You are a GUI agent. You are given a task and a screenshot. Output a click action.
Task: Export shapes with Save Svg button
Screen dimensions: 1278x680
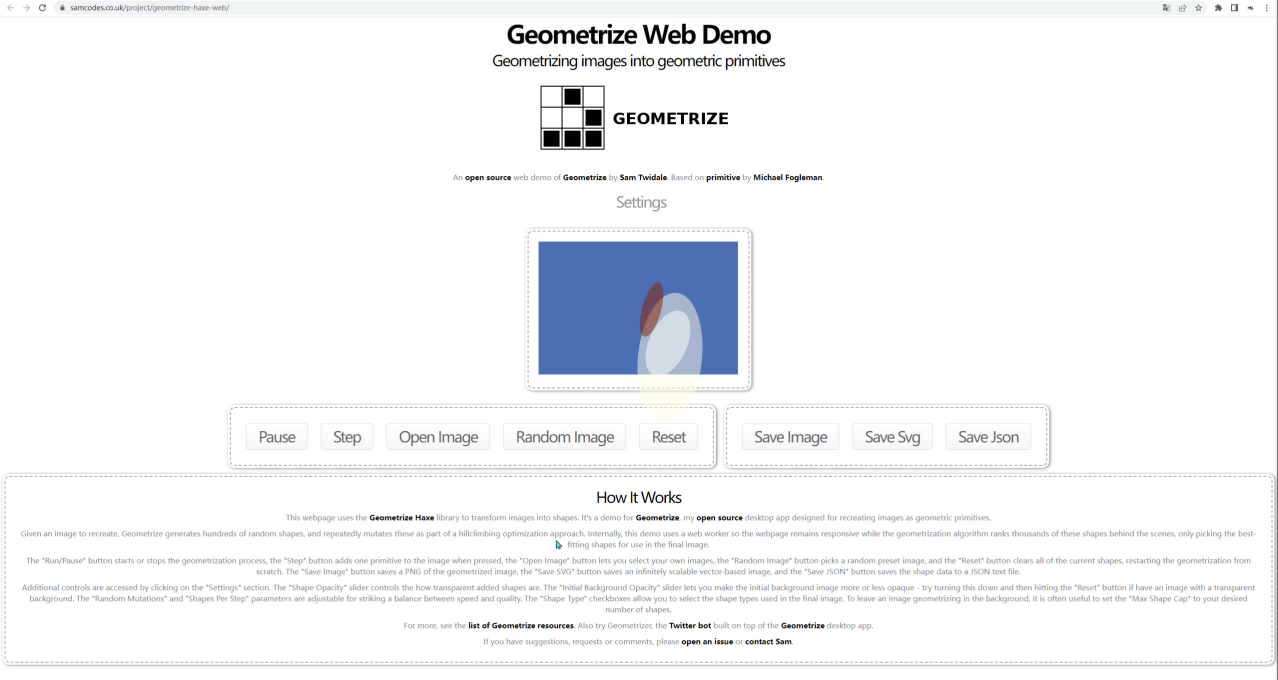coord(893,437)
